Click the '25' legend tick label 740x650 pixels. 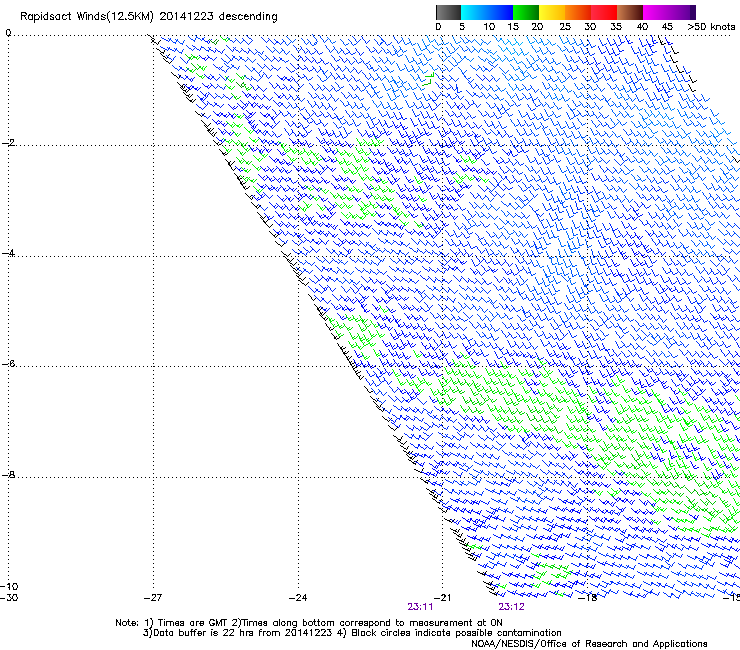(x=565, y=27)
